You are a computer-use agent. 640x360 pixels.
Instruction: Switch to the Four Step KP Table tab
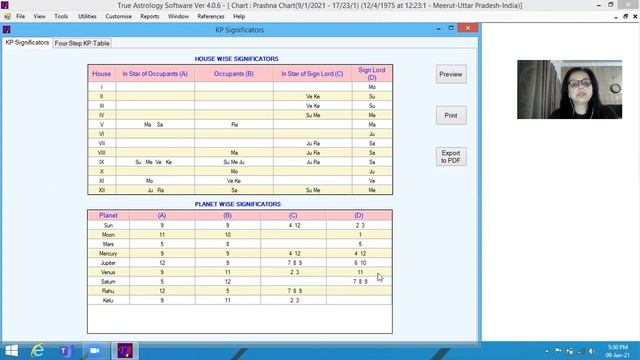pyautogui.click(x=82, y=43)
